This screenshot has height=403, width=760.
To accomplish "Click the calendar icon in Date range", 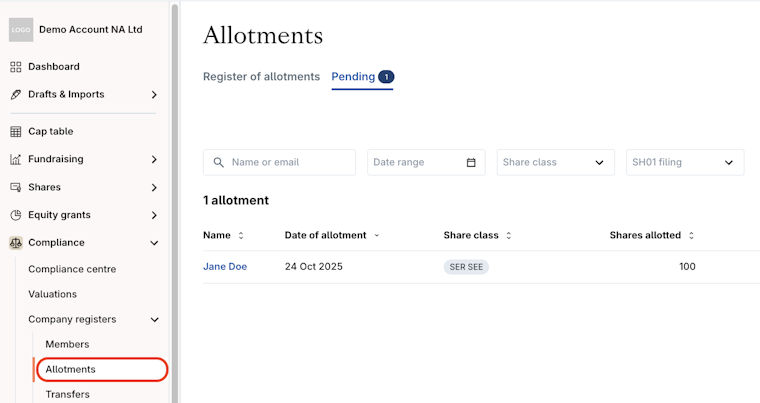I will pos(471,162).
